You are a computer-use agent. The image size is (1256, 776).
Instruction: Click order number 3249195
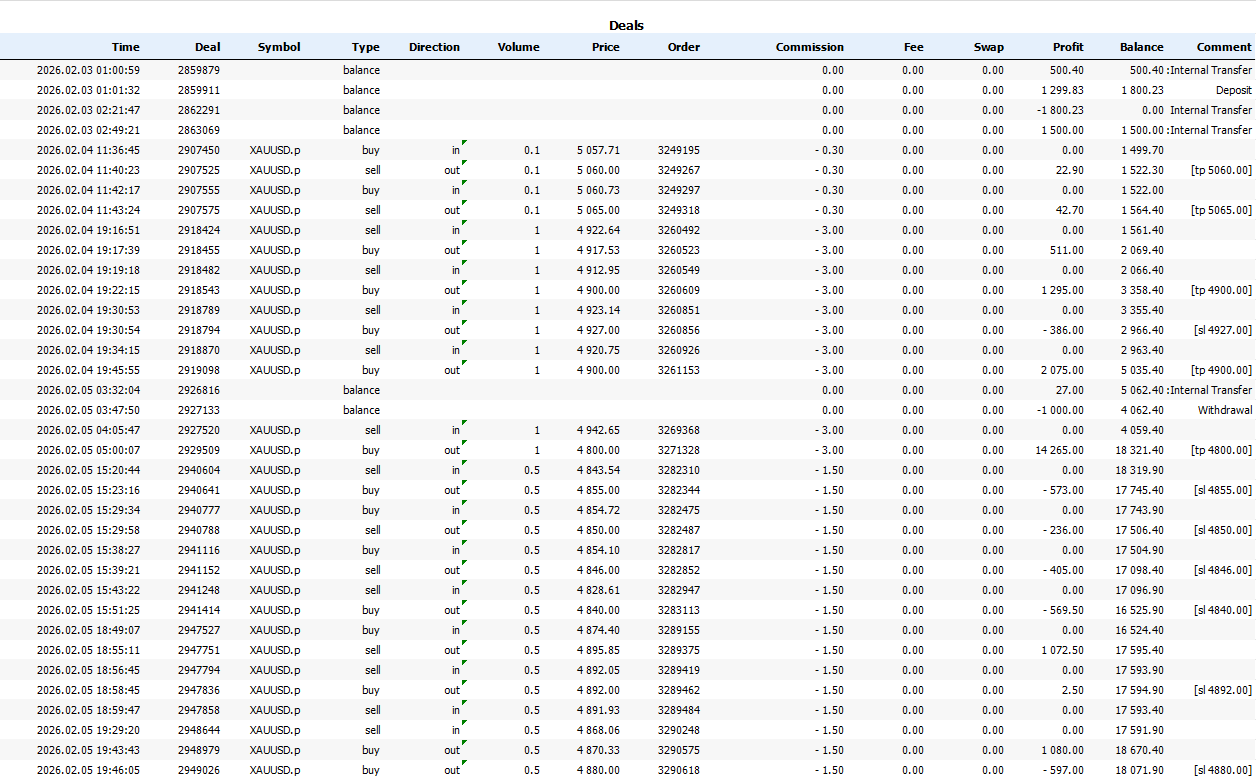[678, 150]
